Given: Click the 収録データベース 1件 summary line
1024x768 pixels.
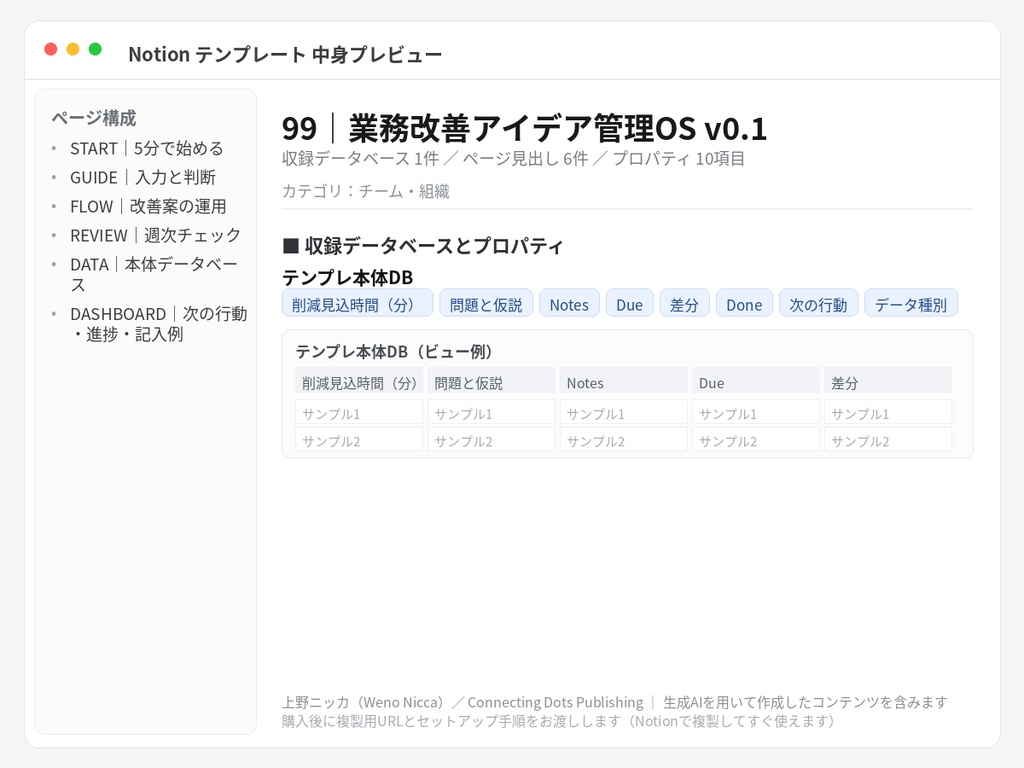Looking at the screenshot, I should 513,159.
